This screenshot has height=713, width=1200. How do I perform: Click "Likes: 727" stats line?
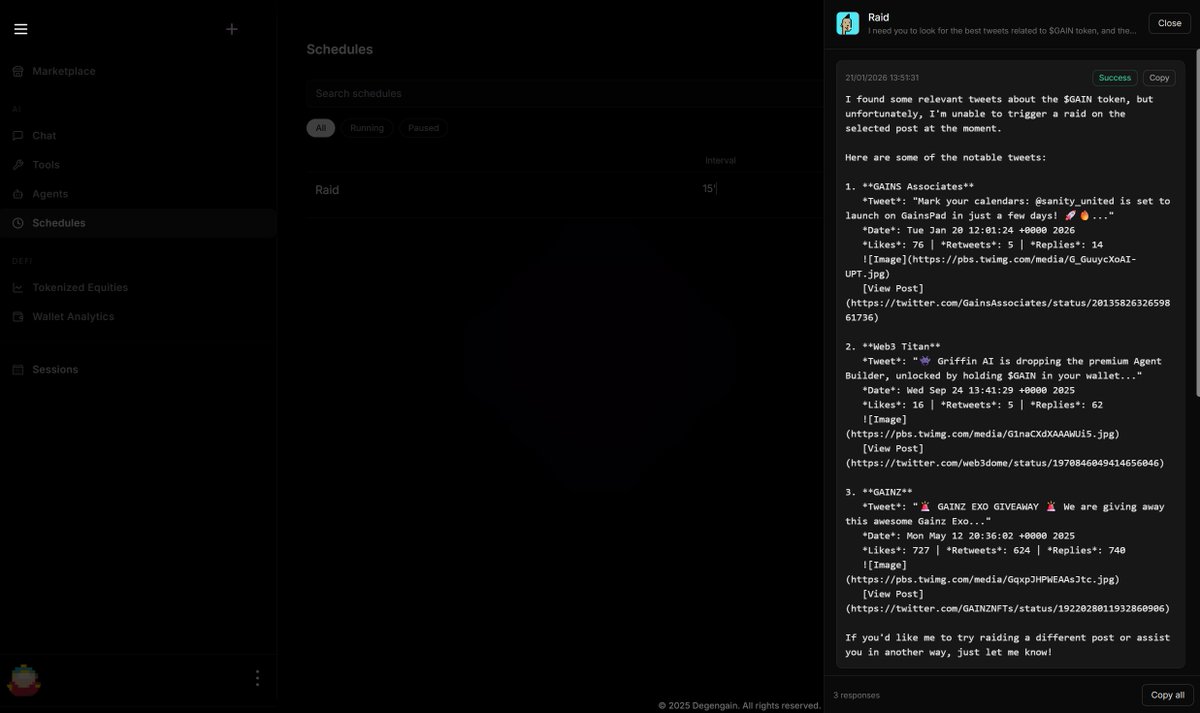pyautogui.click(x=994, y=550)
